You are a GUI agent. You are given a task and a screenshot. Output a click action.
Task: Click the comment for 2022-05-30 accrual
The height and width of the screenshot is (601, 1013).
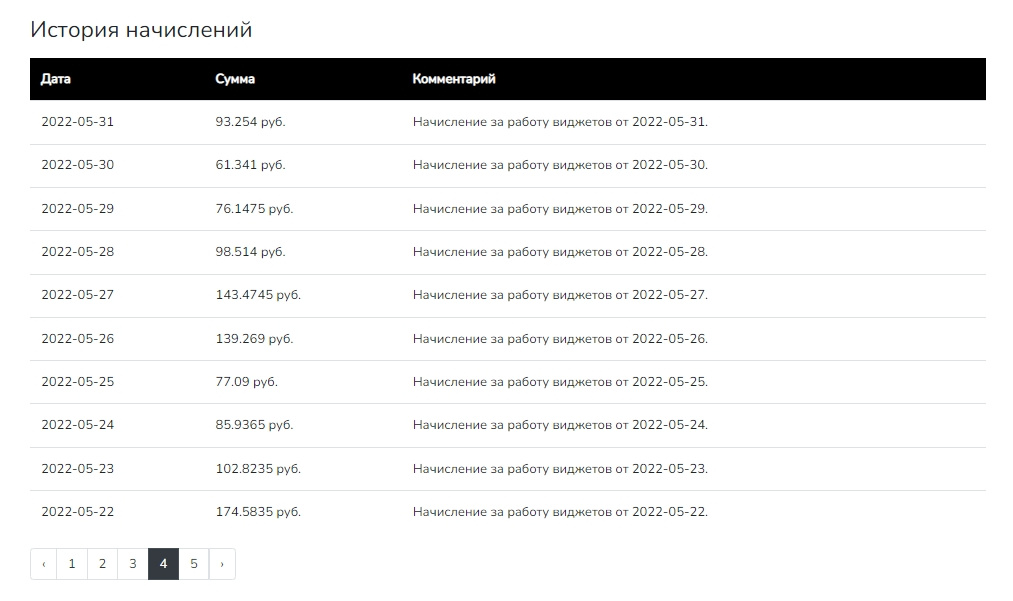point(560,165)
